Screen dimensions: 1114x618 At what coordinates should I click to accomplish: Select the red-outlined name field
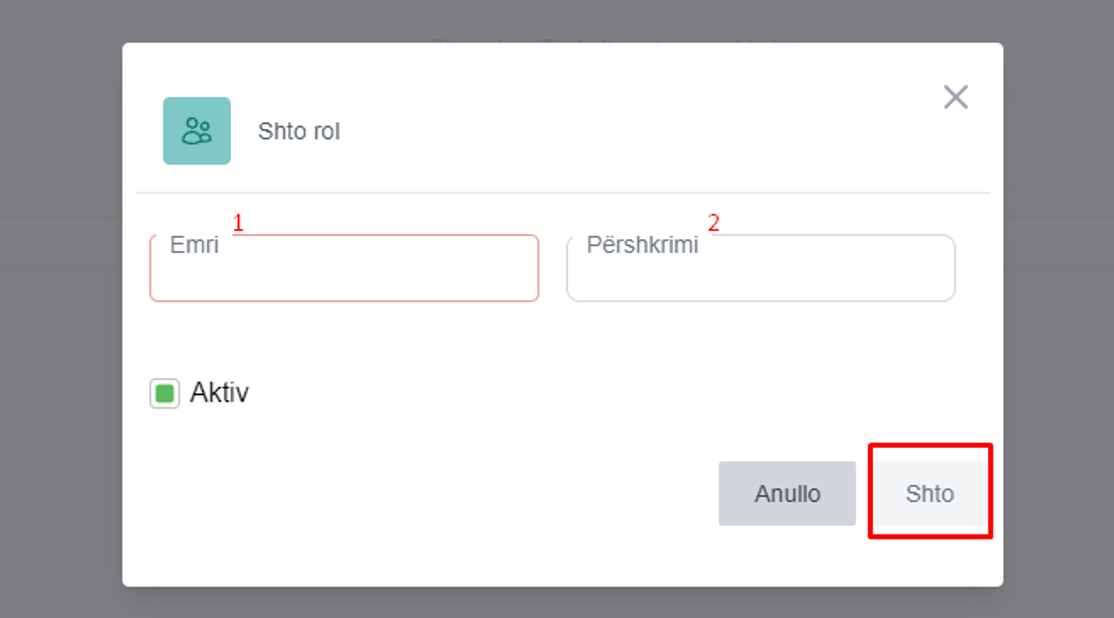point(344,275)
